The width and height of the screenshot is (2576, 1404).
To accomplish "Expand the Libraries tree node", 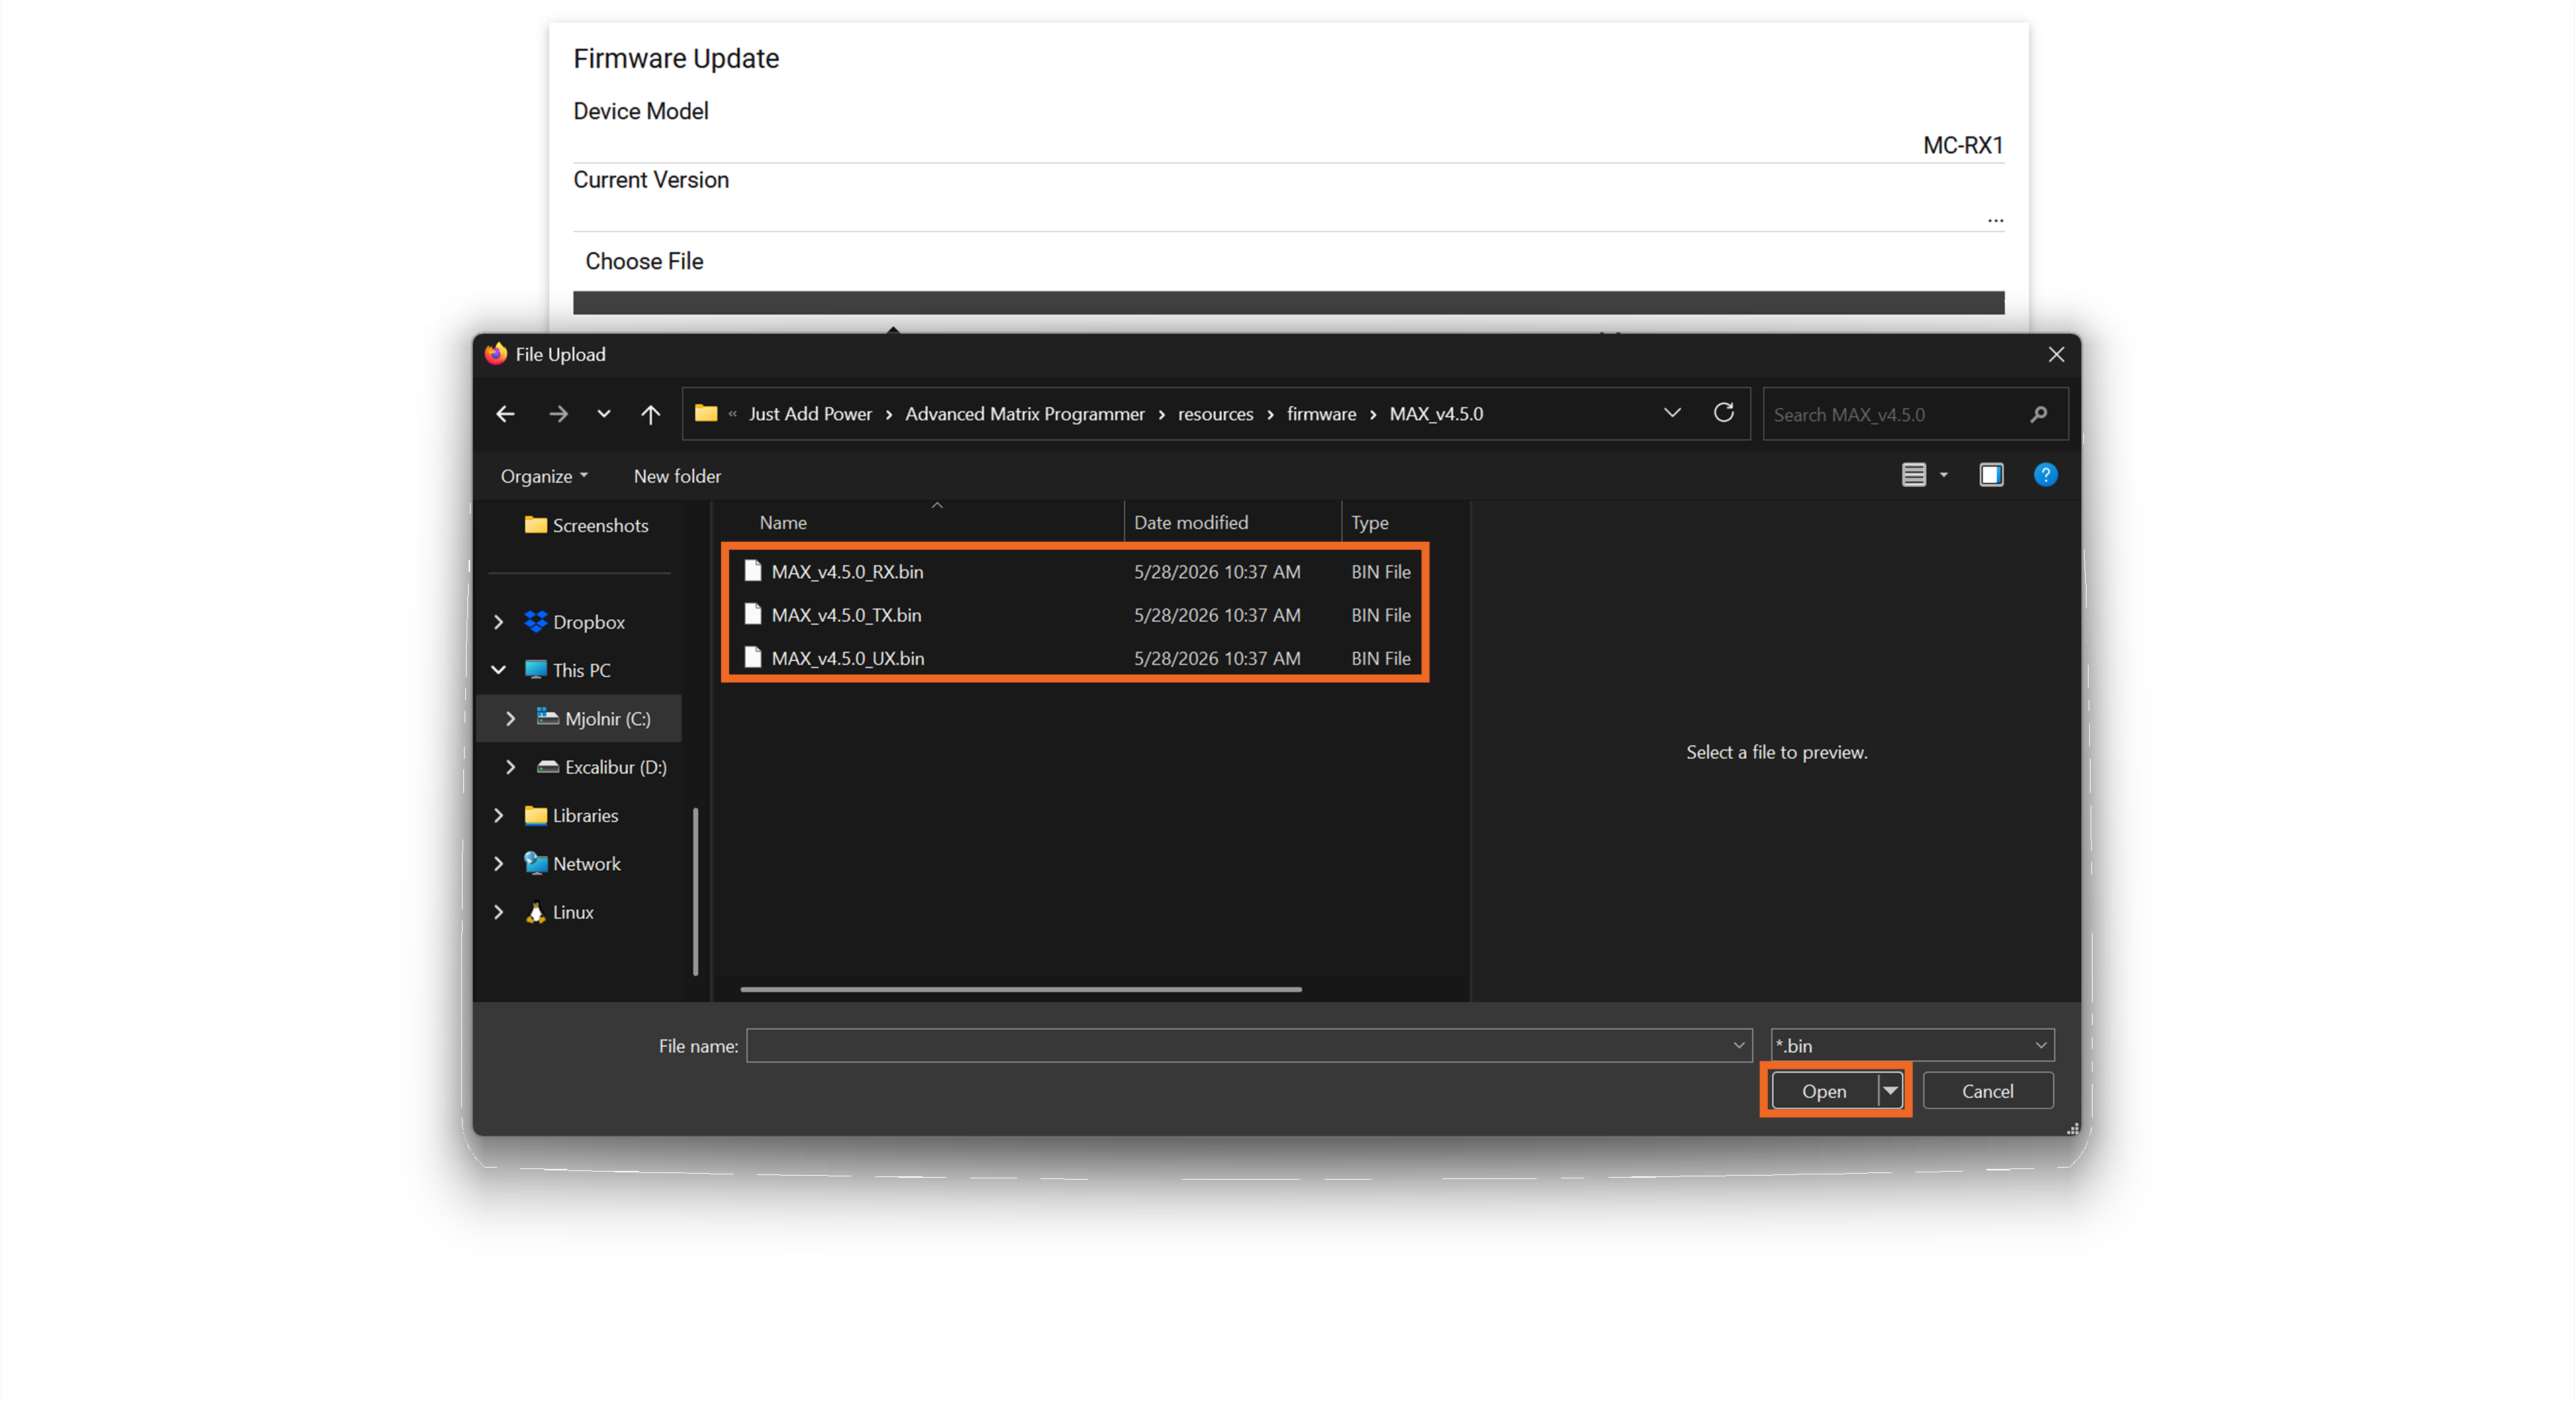I will click(x=498, y=815).
